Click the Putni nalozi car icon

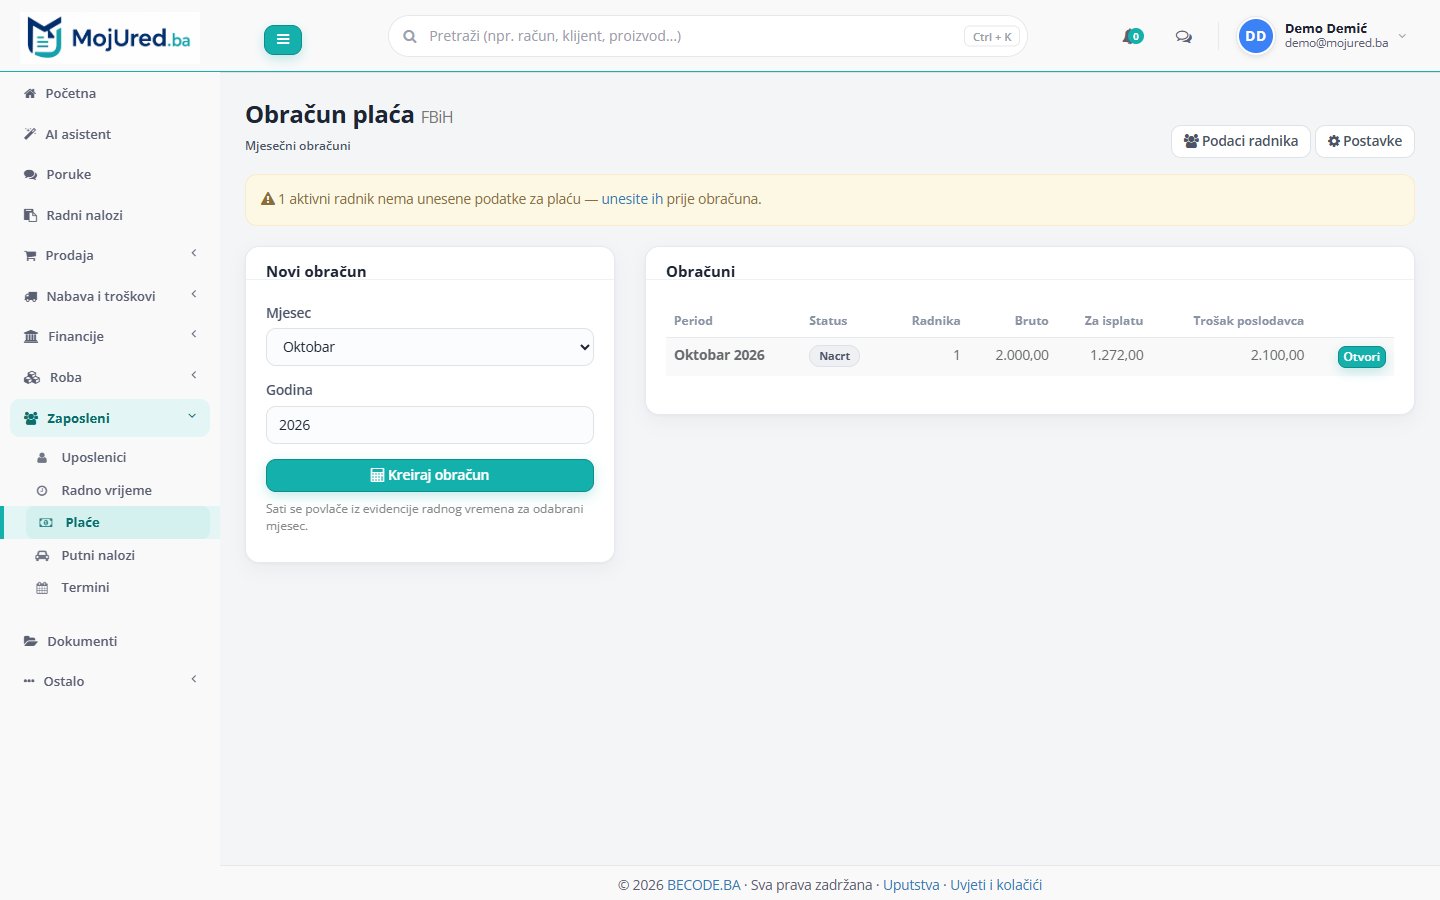click(42, 555)
